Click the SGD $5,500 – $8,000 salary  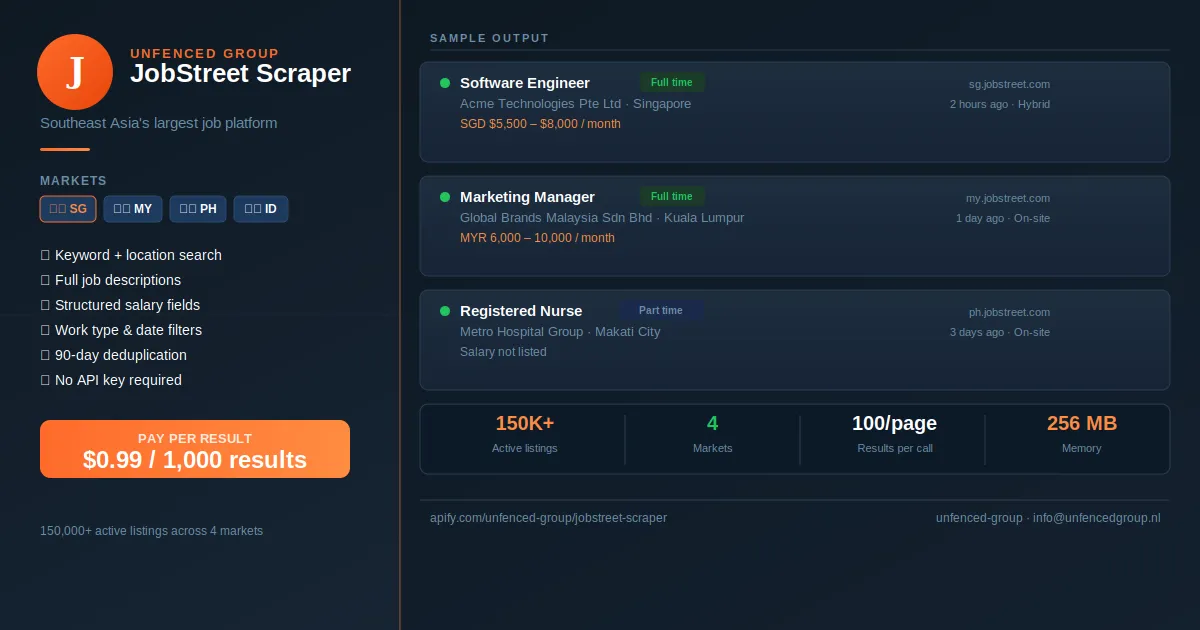coord(540,124)
